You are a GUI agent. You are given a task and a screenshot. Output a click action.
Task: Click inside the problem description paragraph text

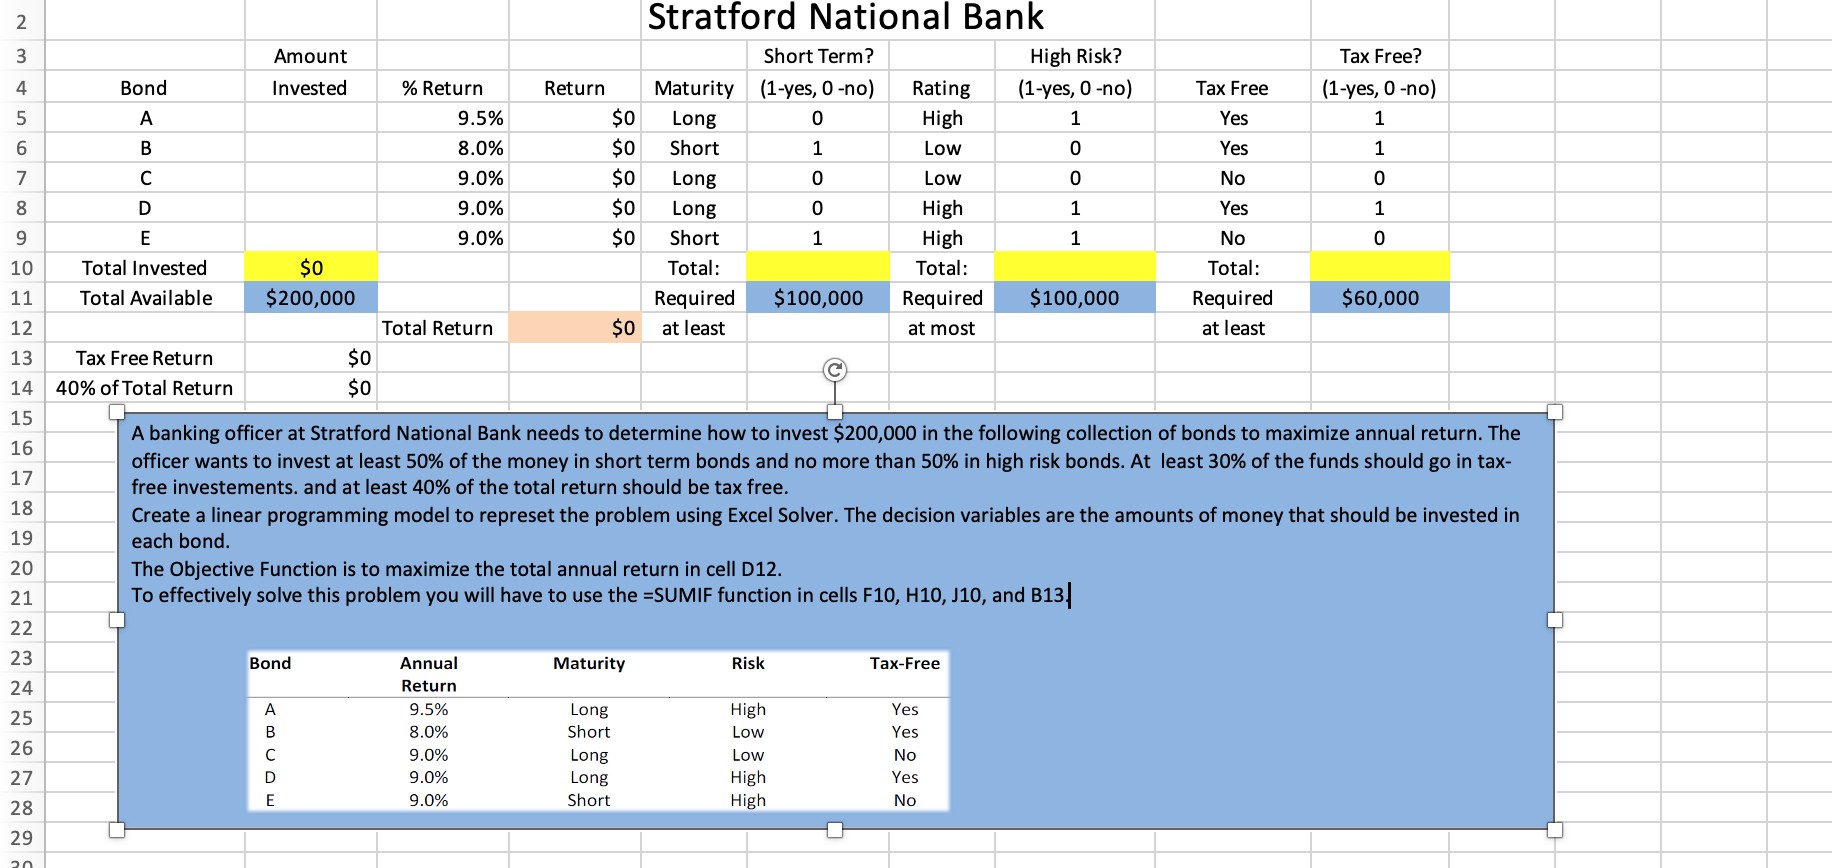point(826,514)
